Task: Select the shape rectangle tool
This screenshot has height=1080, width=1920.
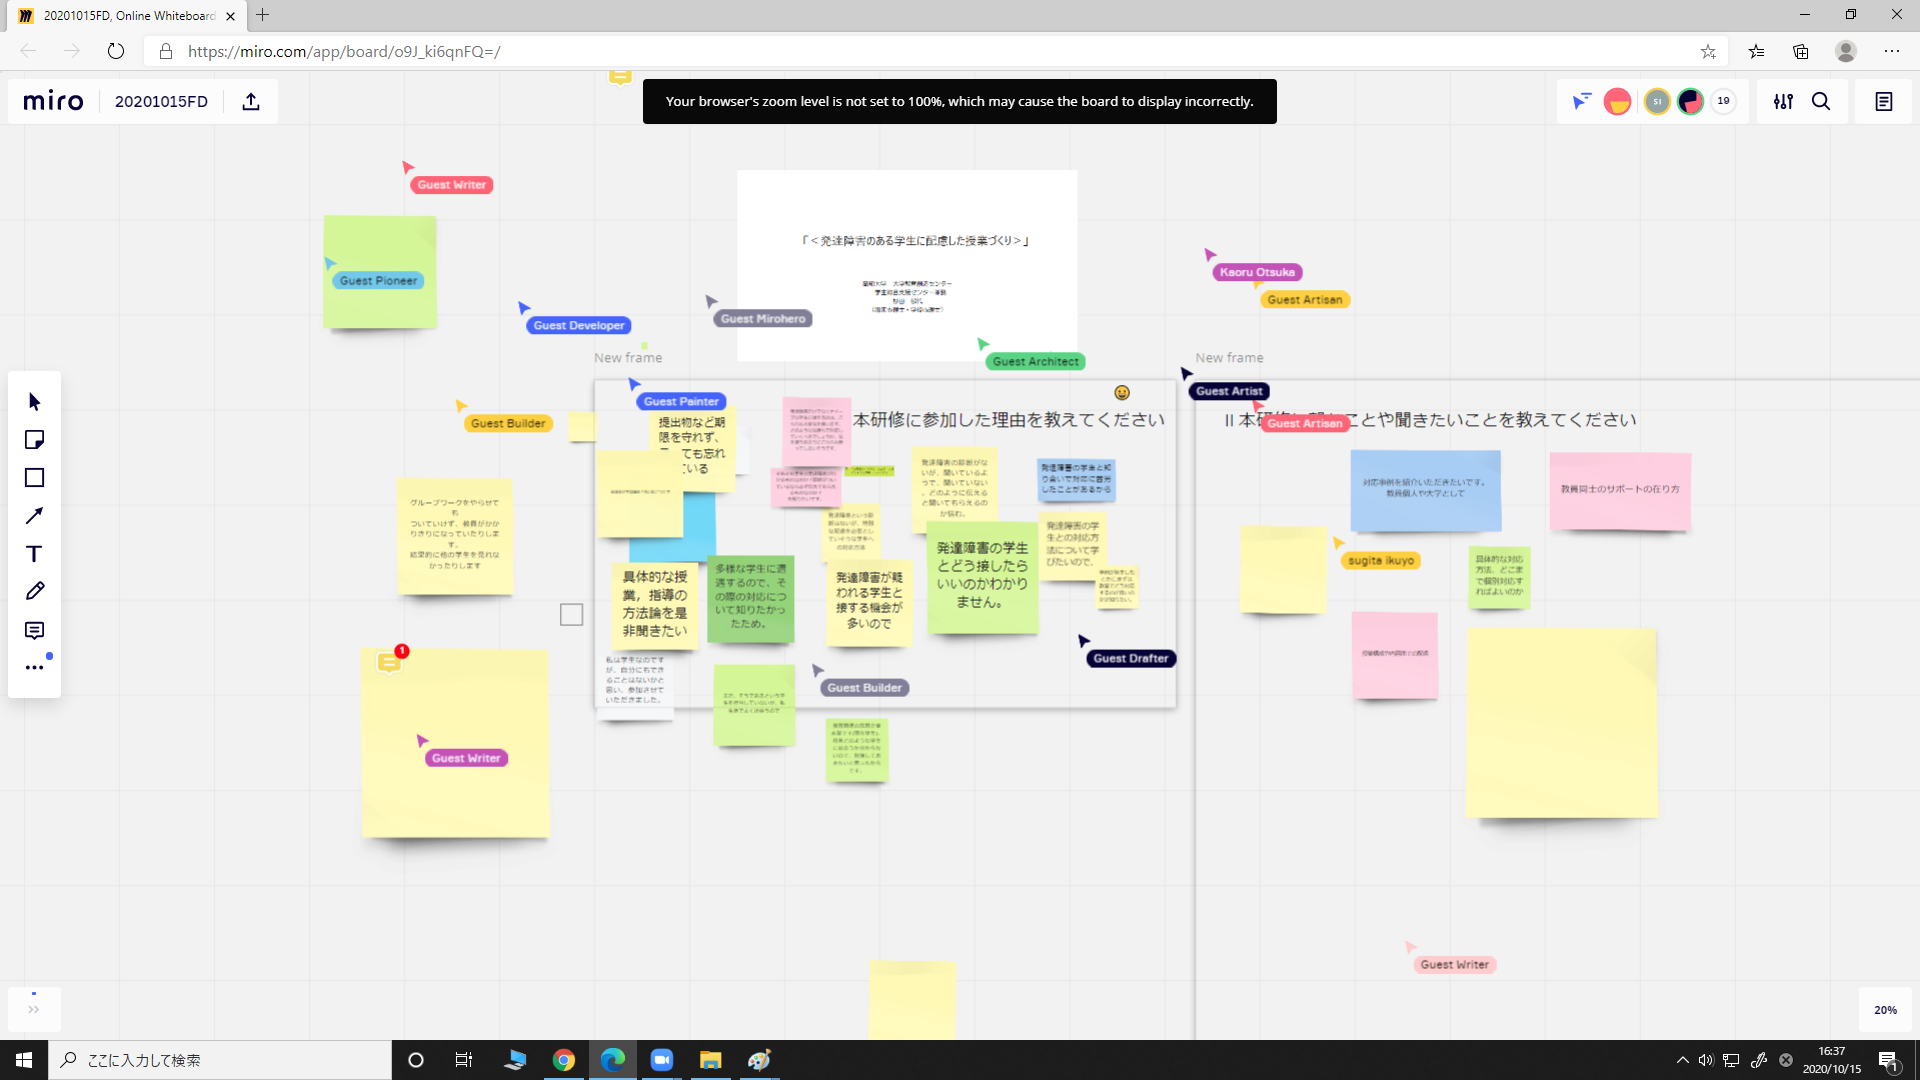Action: click(x=34, y=478)
